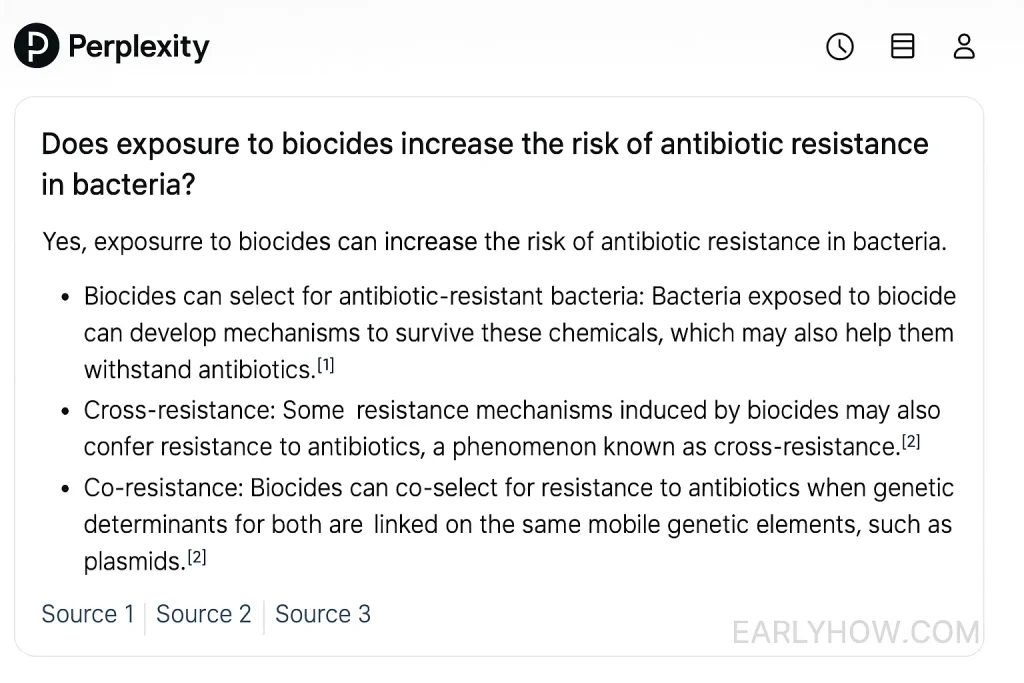Click the 'Yes, exposurre to biocides' summary sentence
The width and height of the screenshot is (1024, 683).
tap(494, 242)
